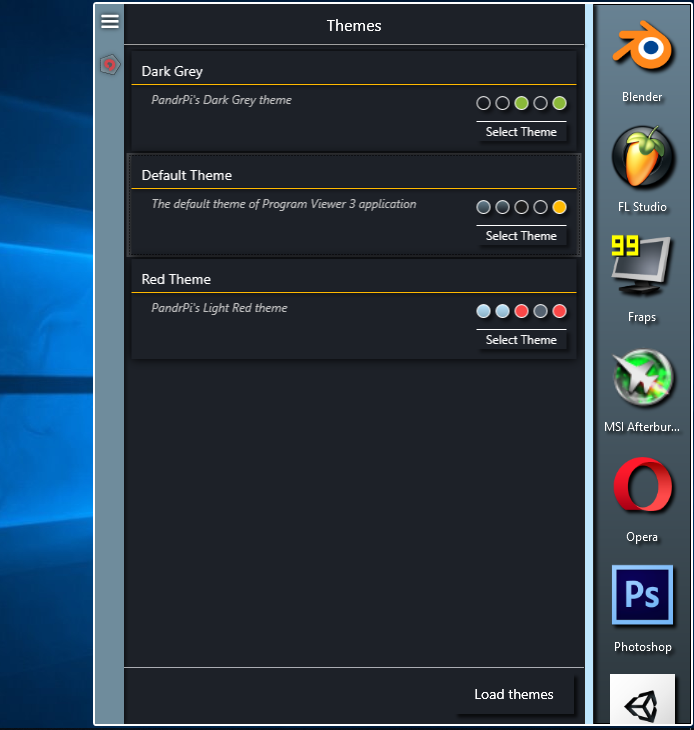Click the red hexagon sidebar icon
Viewport: 694px width, 730px height.
pyautogui.click(x=110, y=65)
